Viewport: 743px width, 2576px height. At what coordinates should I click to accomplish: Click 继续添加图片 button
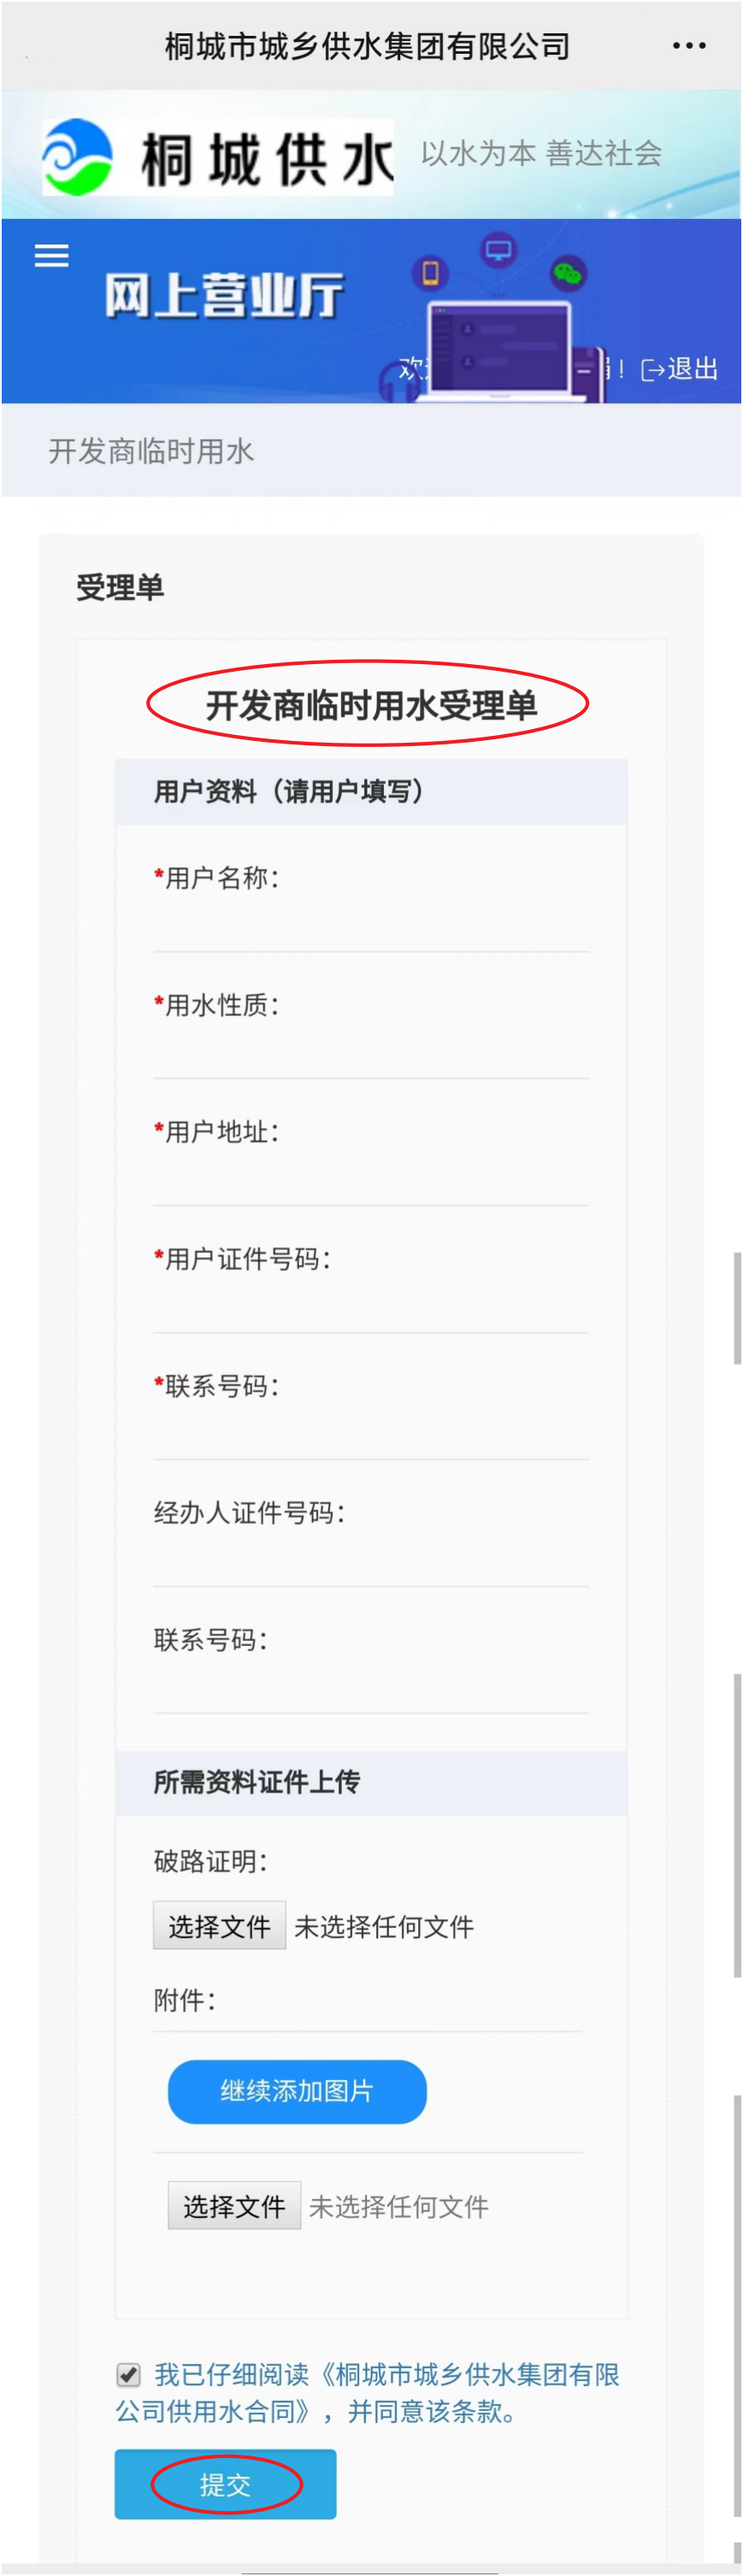297,2091
